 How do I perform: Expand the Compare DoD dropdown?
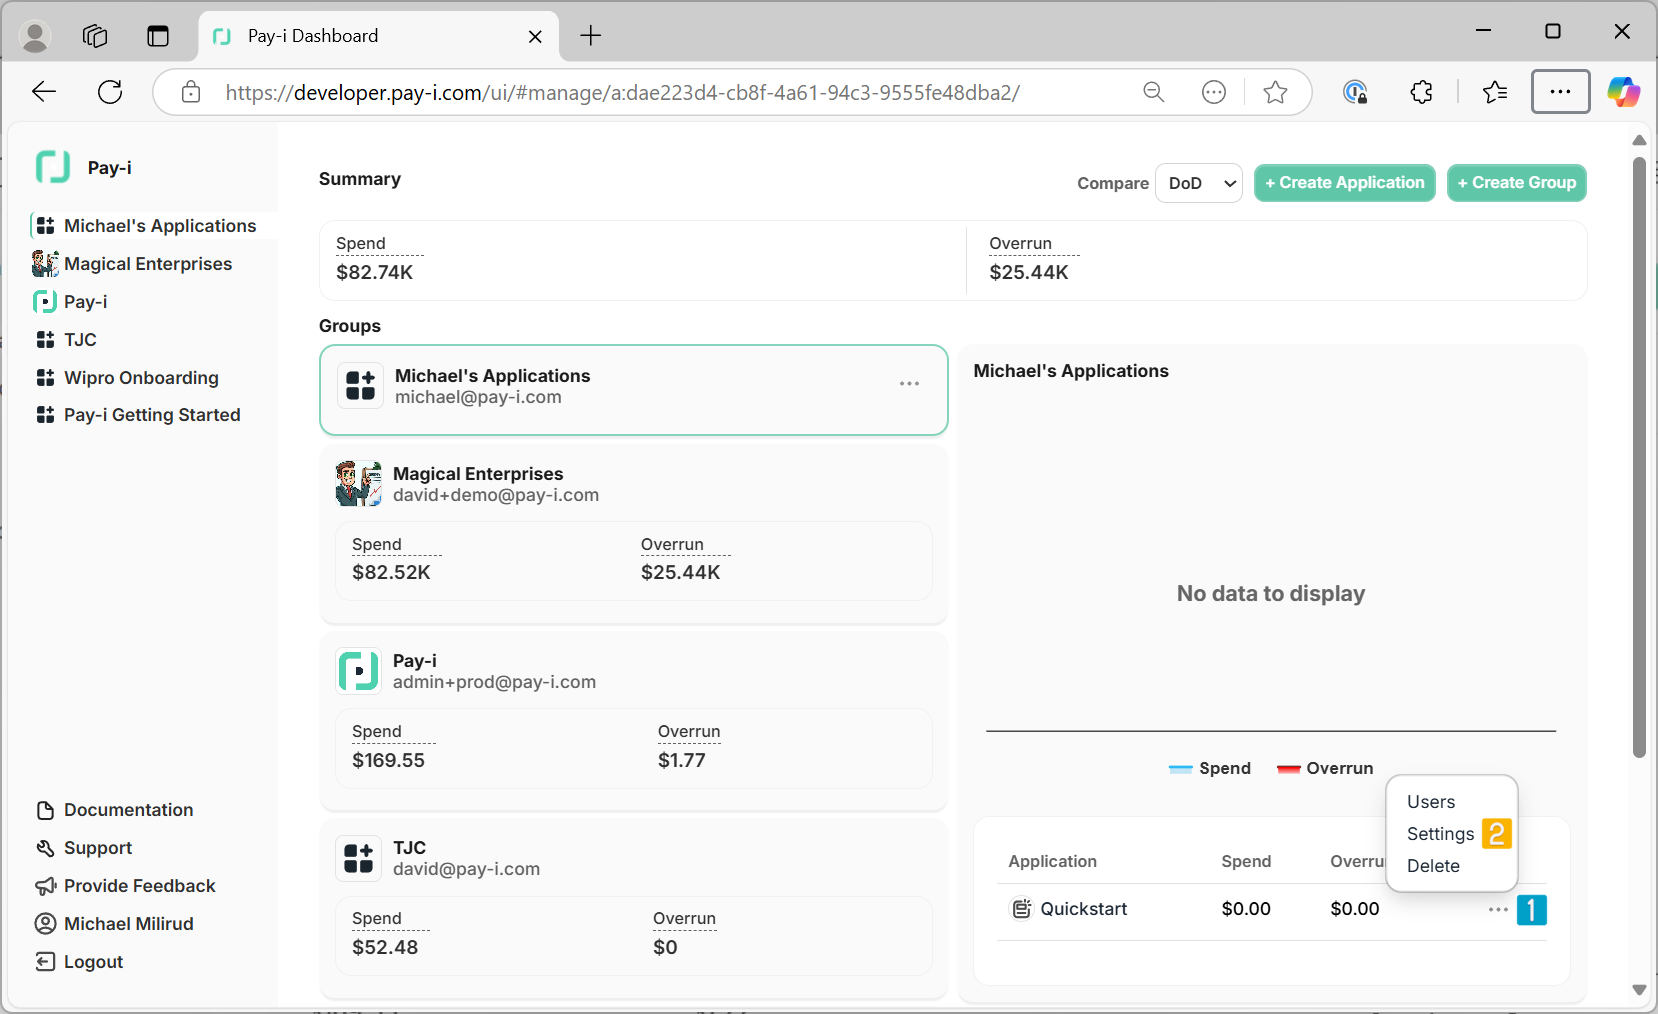click(x=1198, y=183)
